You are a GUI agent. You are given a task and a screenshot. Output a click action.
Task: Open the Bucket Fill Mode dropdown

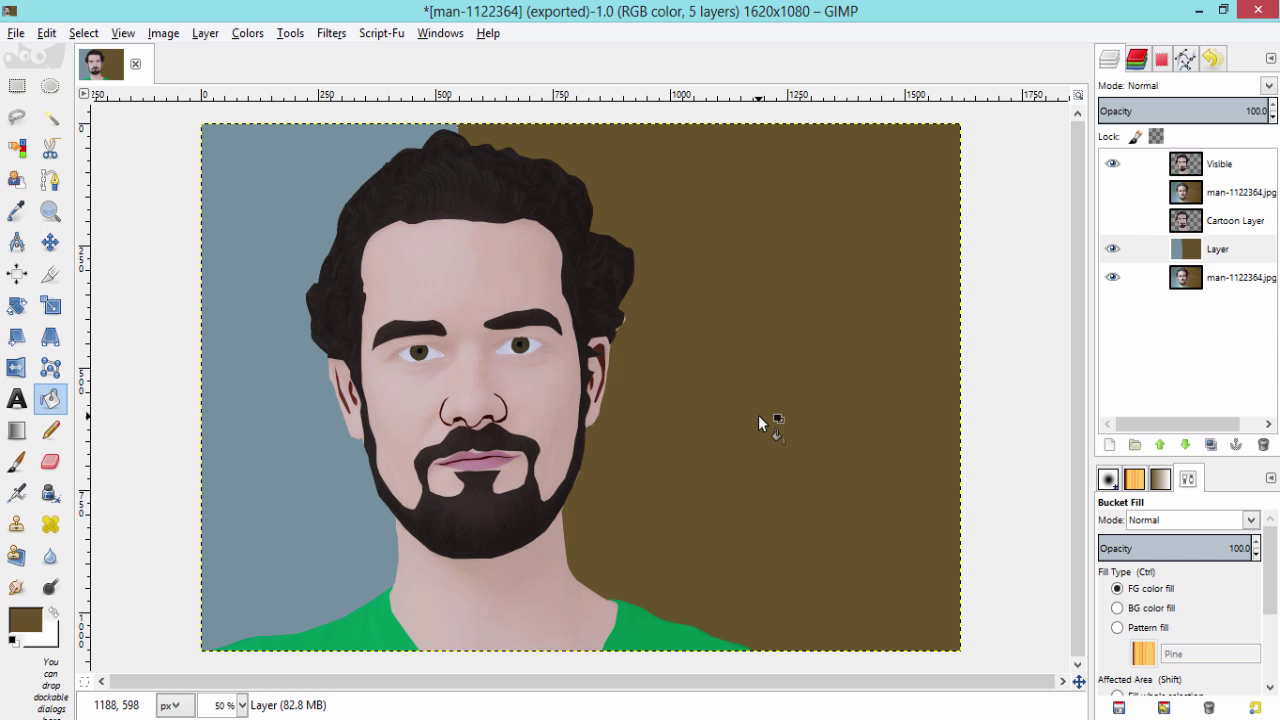1190,520
